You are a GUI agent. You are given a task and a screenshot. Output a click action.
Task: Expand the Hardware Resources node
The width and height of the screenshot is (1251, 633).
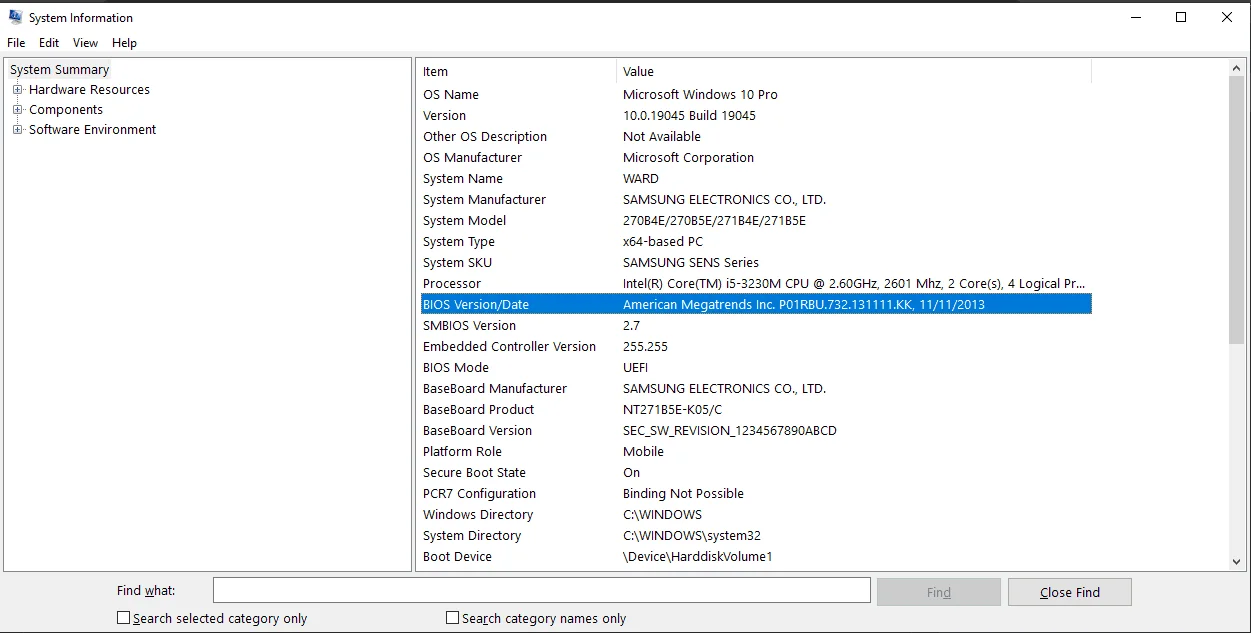(x=17, y=90)
